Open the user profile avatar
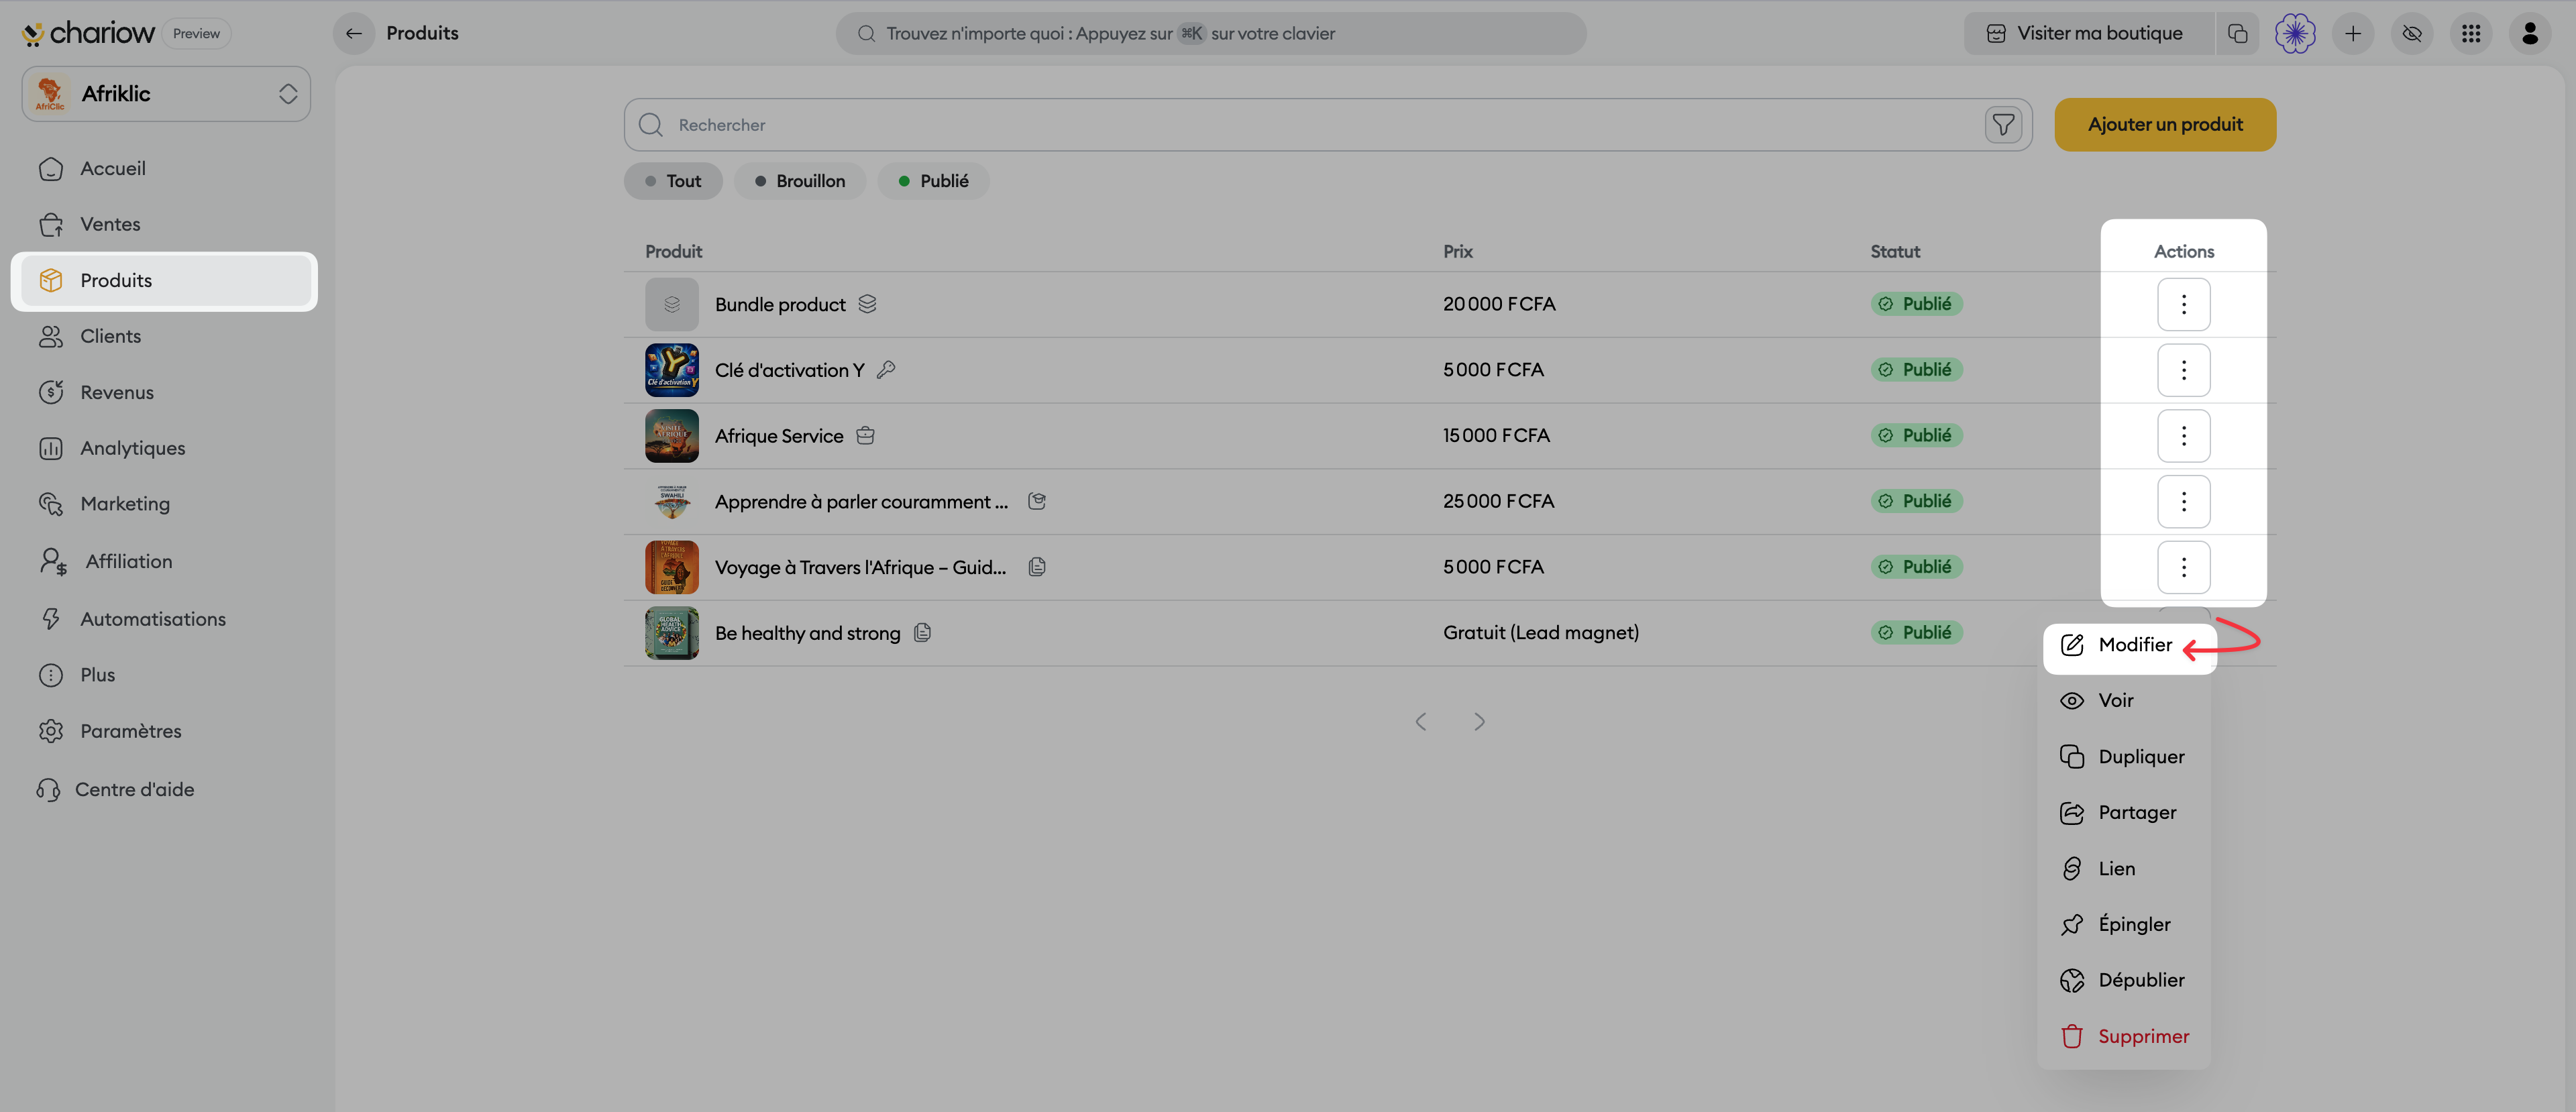This screenshot has height=1112, width=2576. click(2530, 33)
